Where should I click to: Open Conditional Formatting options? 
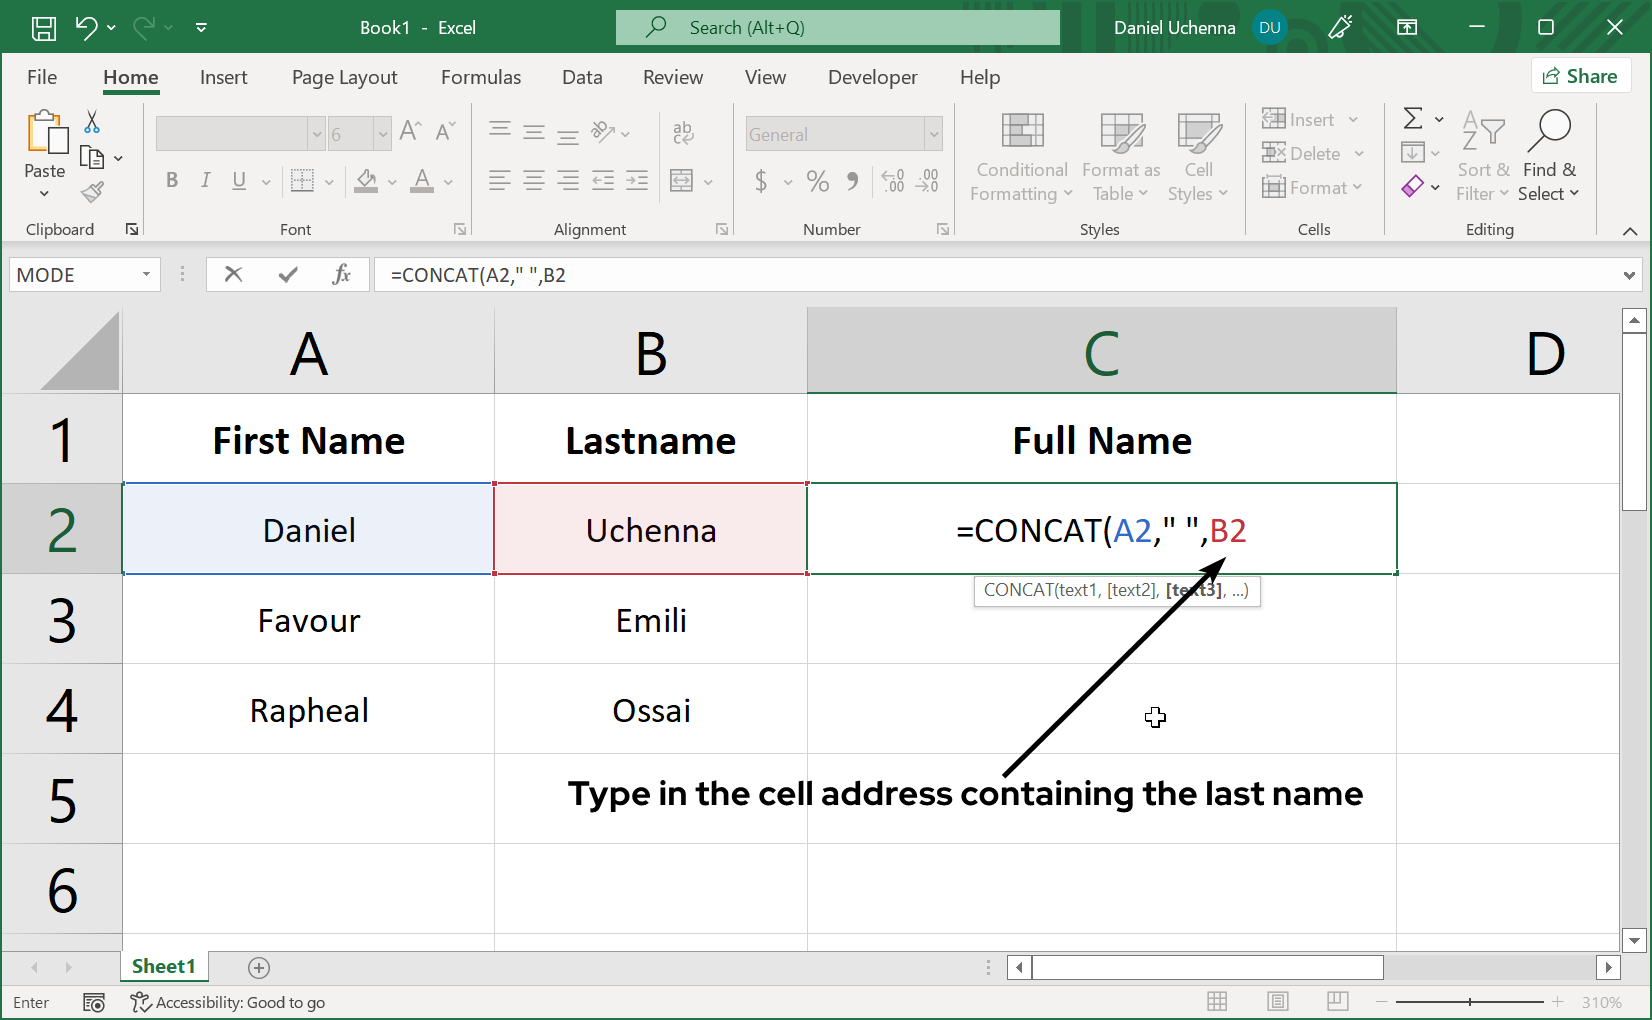click(1020, 157)
